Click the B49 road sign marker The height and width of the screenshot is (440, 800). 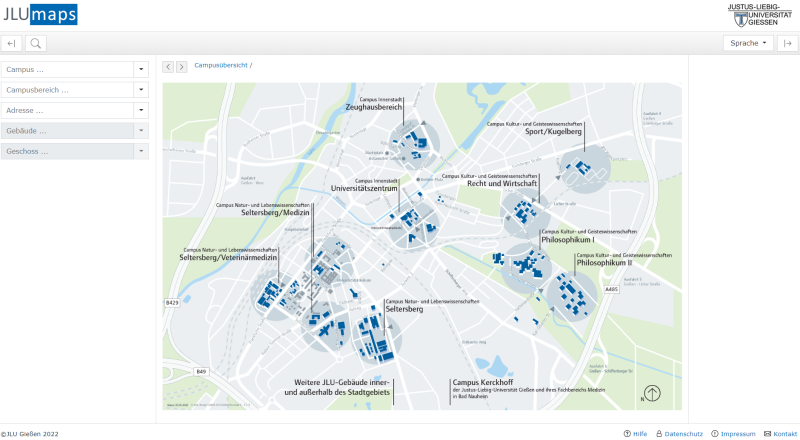coord(201,372)
